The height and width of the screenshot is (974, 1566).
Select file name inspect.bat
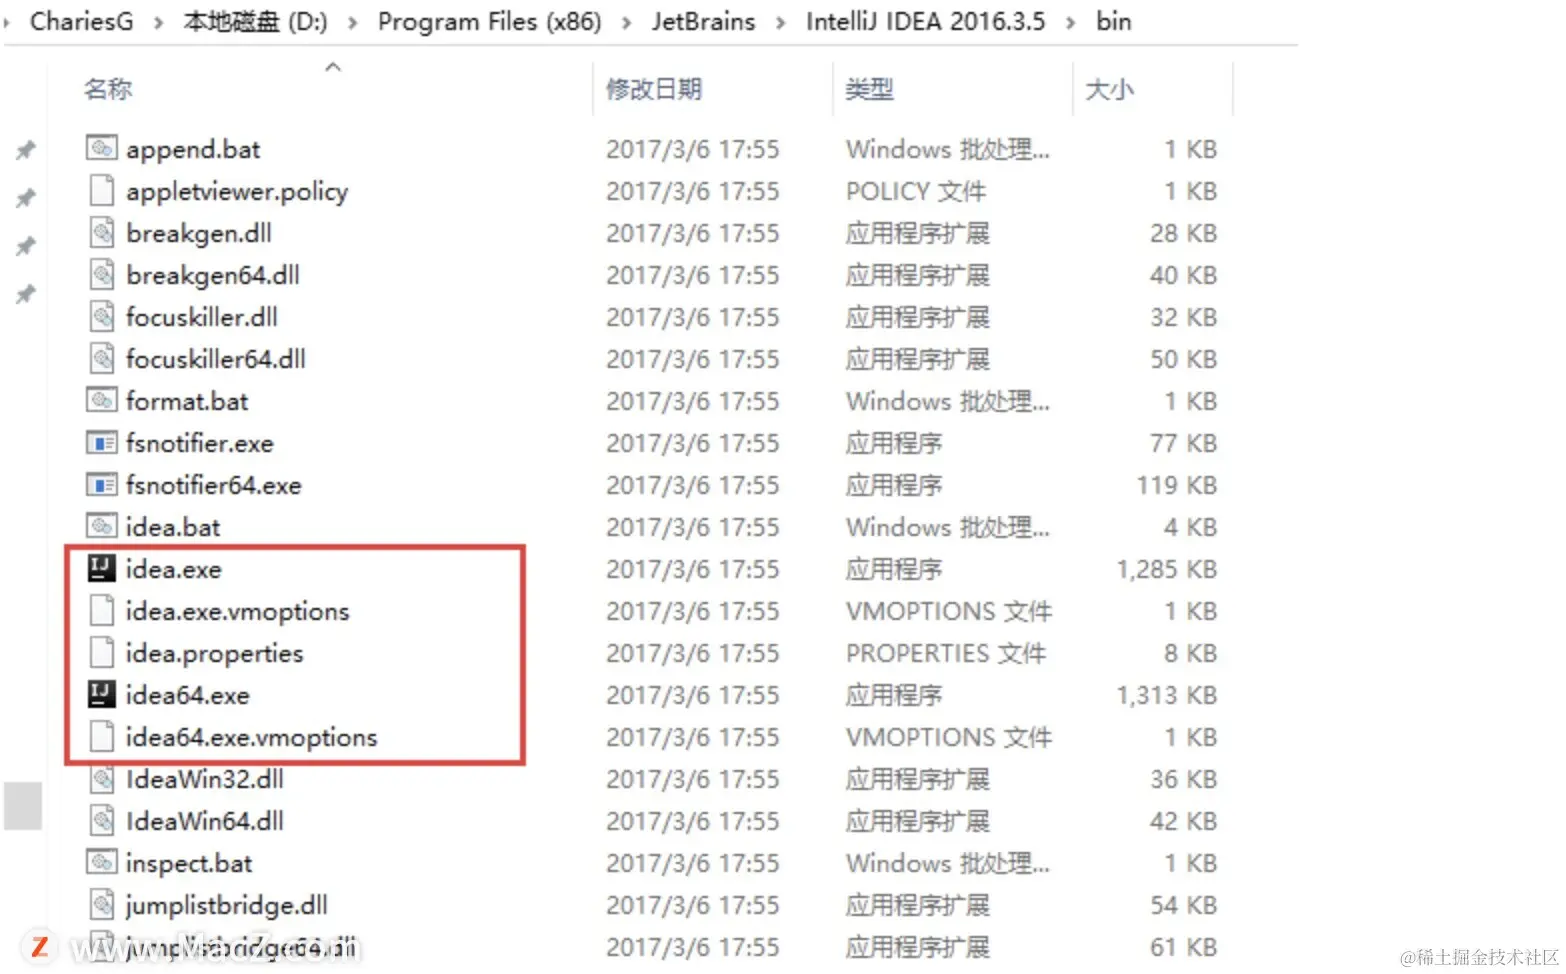tap(189, 863)
